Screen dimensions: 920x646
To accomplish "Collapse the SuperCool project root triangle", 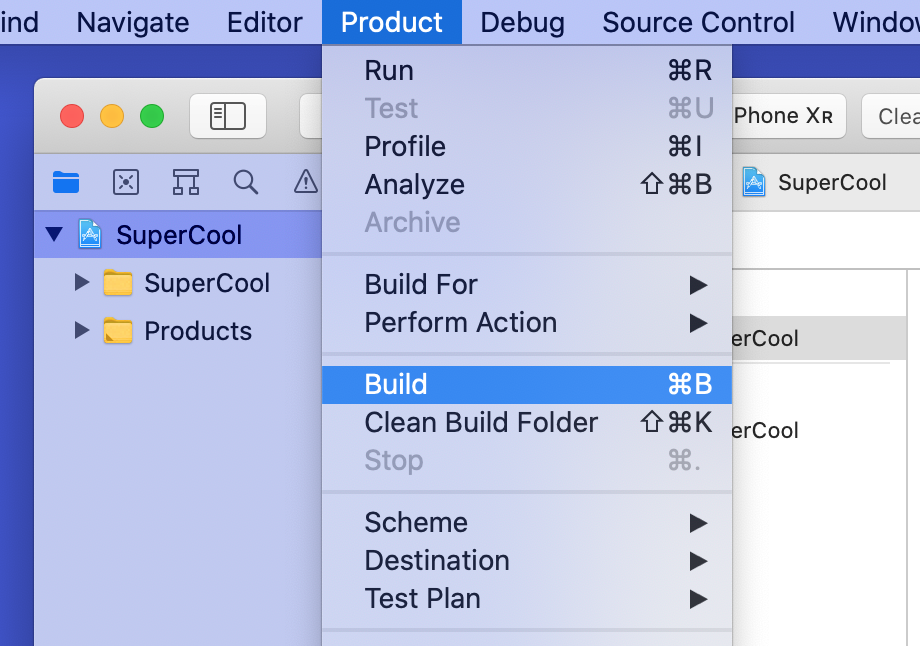I will 54,235.
